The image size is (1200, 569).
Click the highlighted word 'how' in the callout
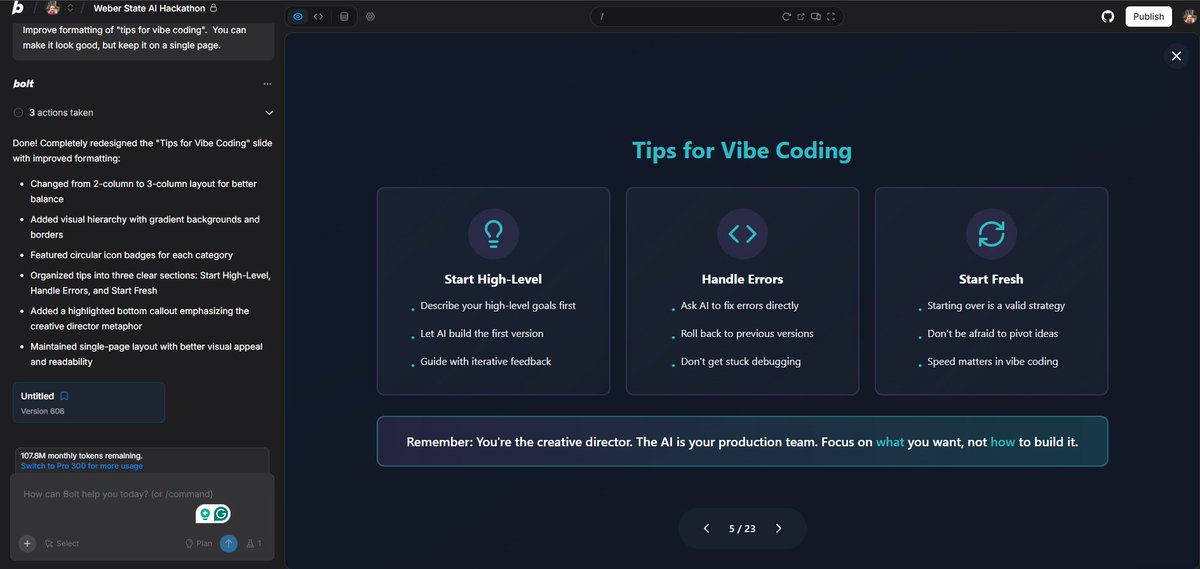click(1003, 442)
